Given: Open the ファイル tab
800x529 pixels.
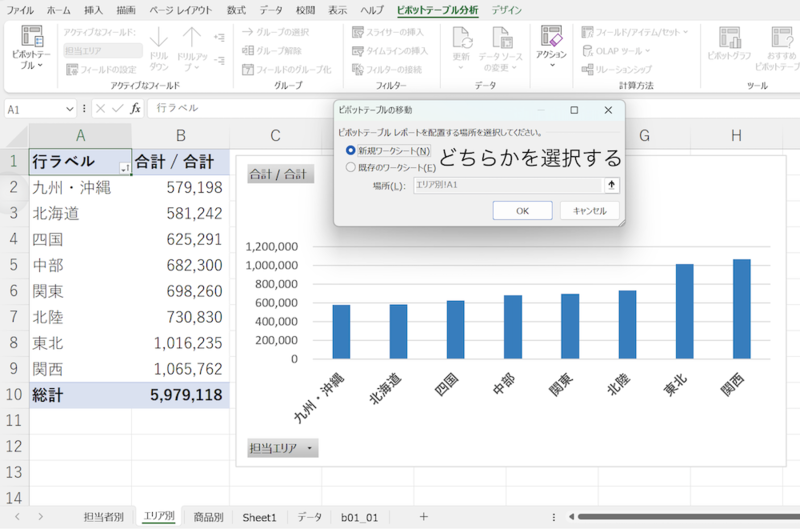Looking at the screenshot, I should pyautogui.click(x=20, y=10).
